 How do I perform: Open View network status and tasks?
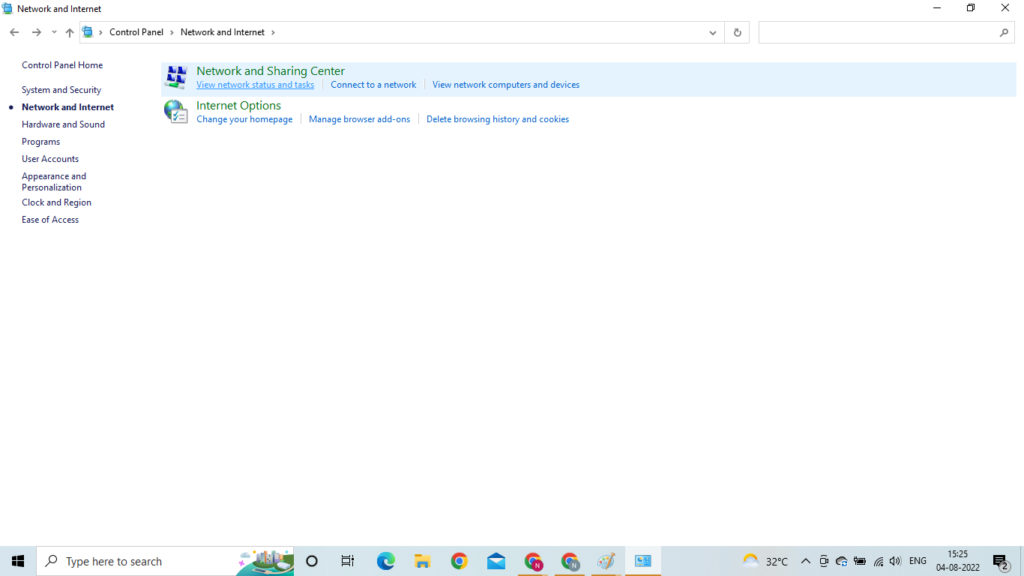tap(255, 85)
